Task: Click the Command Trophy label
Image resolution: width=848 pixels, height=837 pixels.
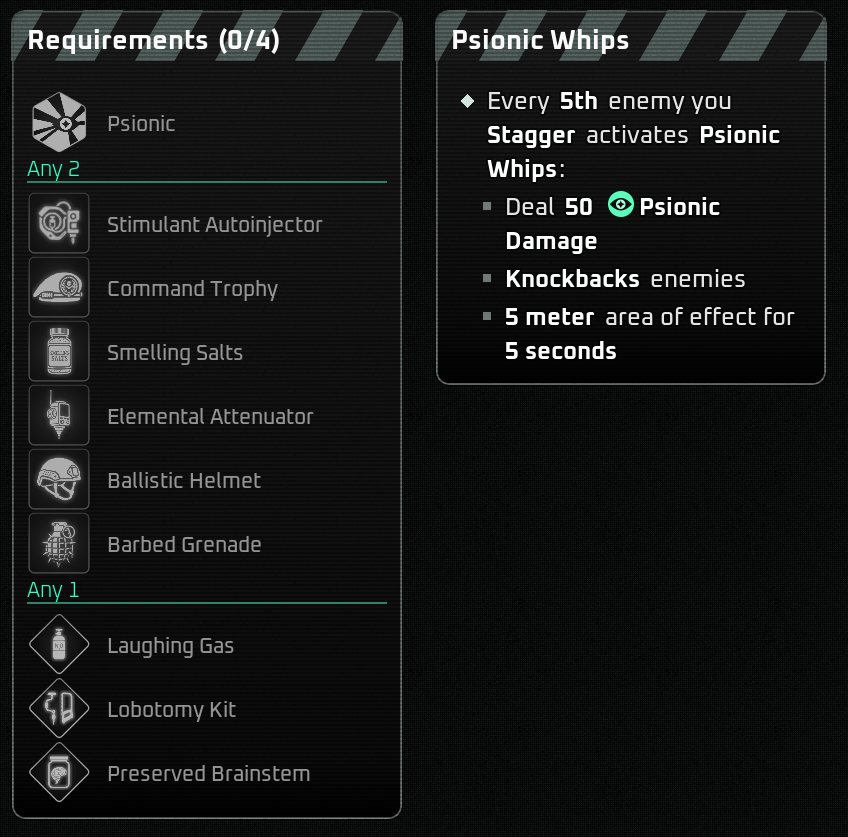Action: pos(192,288)
